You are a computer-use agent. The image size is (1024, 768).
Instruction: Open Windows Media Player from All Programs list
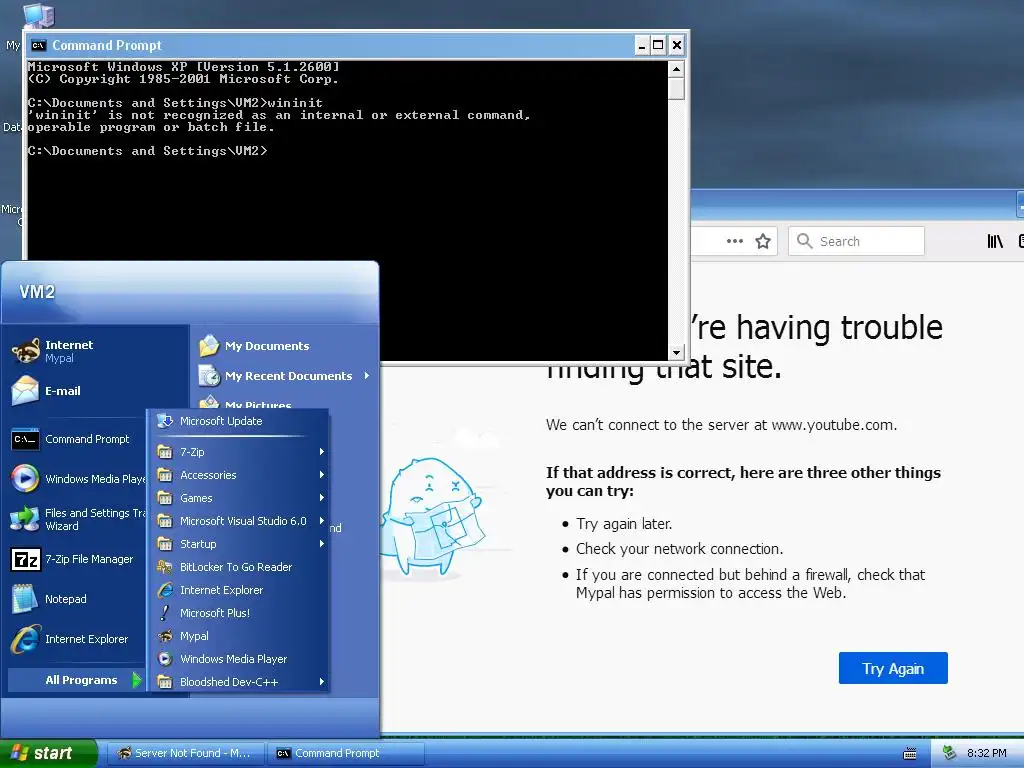pos(240,659)
